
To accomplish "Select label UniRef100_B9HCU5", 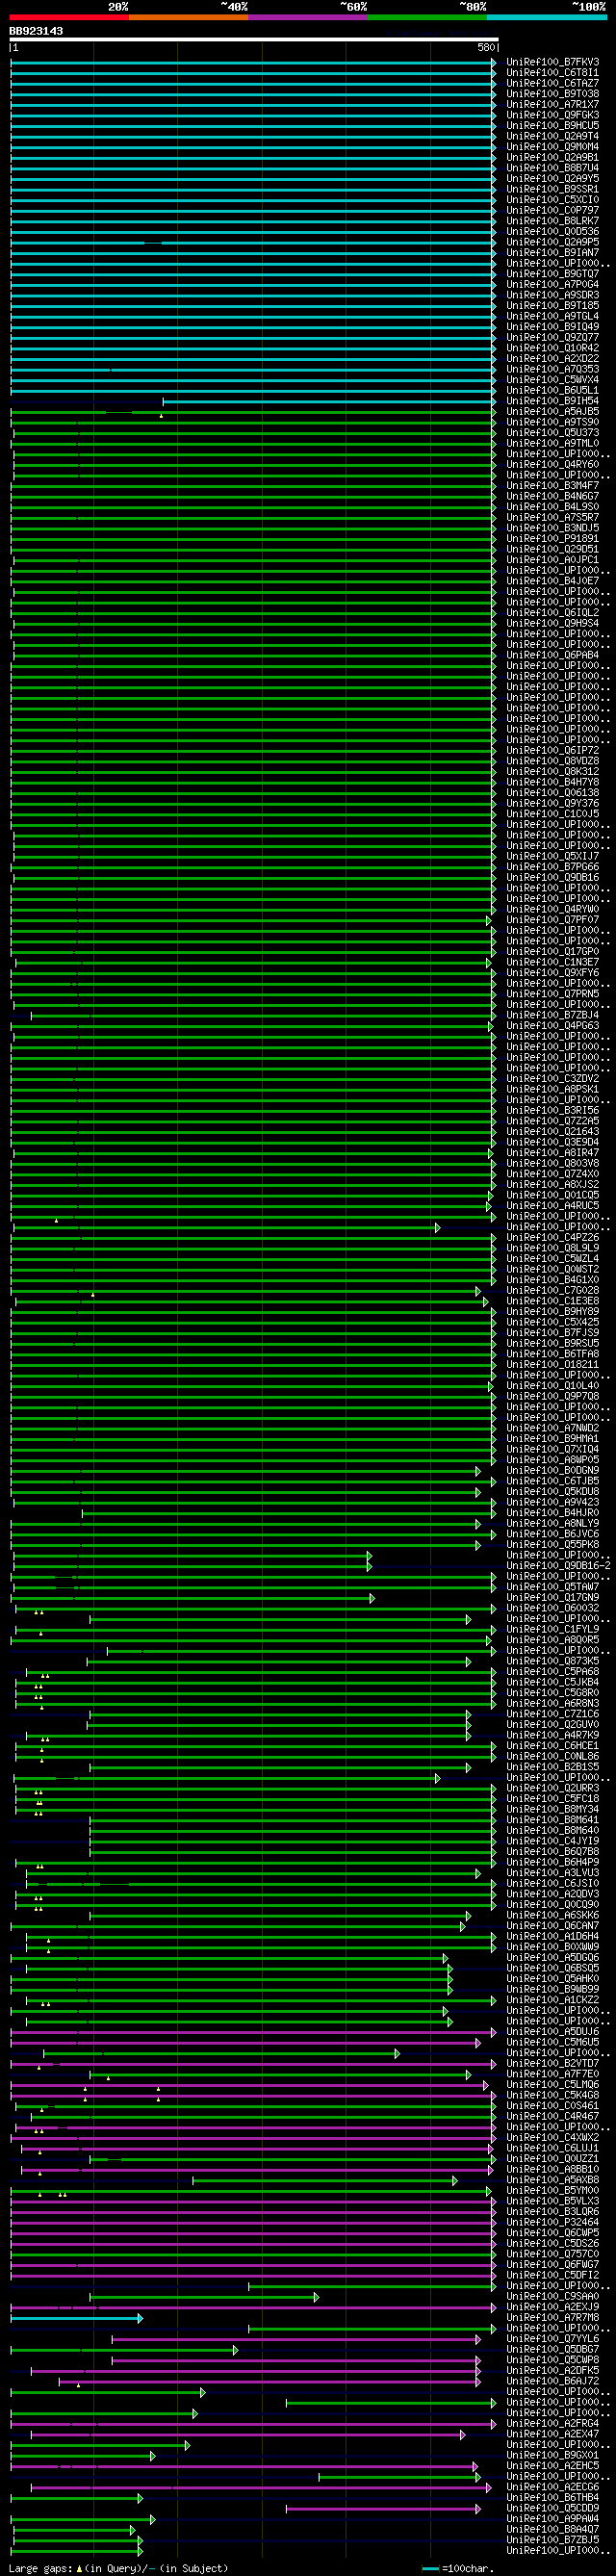I will 553,126.
